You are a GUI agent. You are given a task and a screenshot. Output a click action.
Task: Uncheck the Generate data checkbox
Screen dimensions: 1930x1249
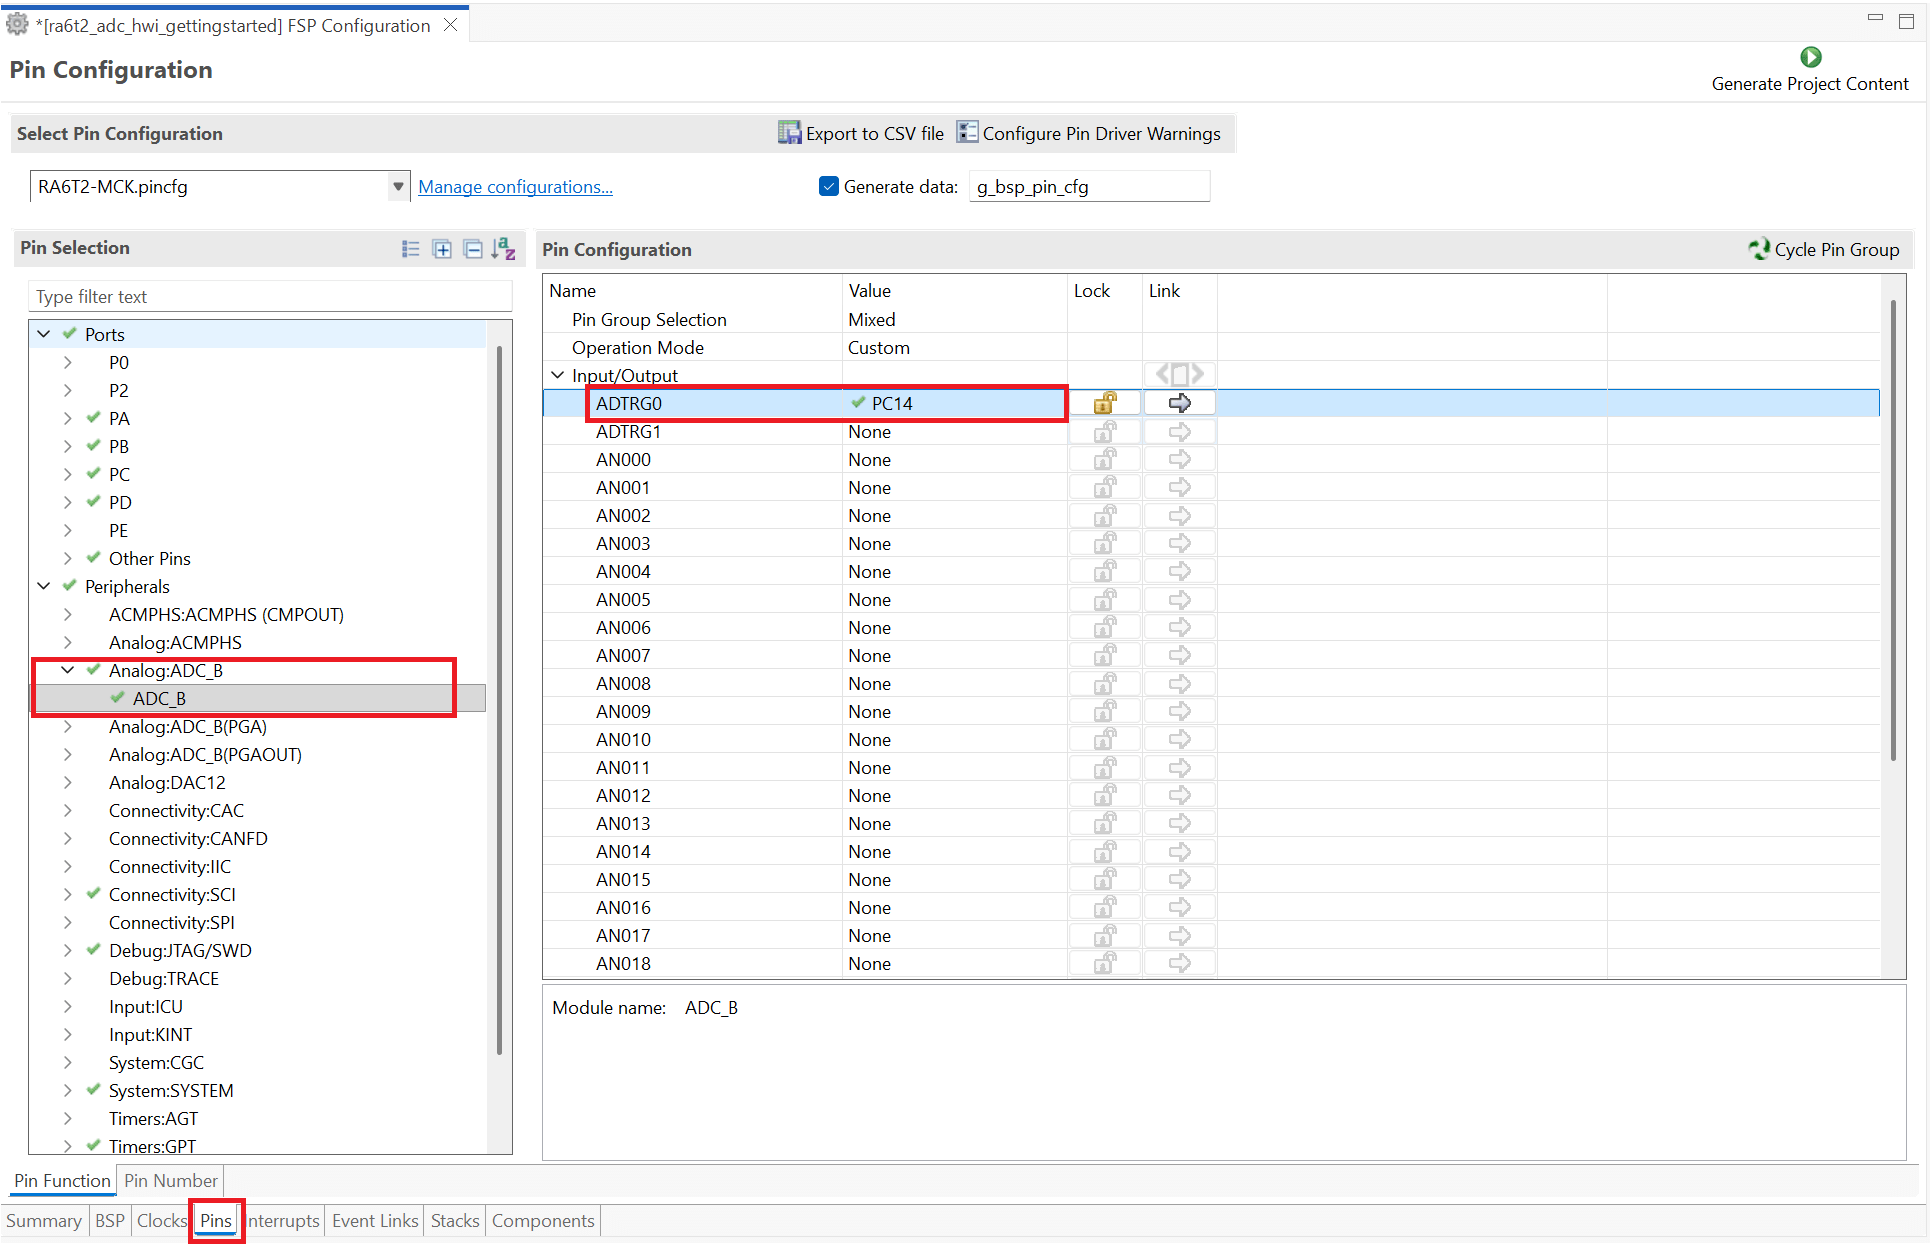pos(828,186)
